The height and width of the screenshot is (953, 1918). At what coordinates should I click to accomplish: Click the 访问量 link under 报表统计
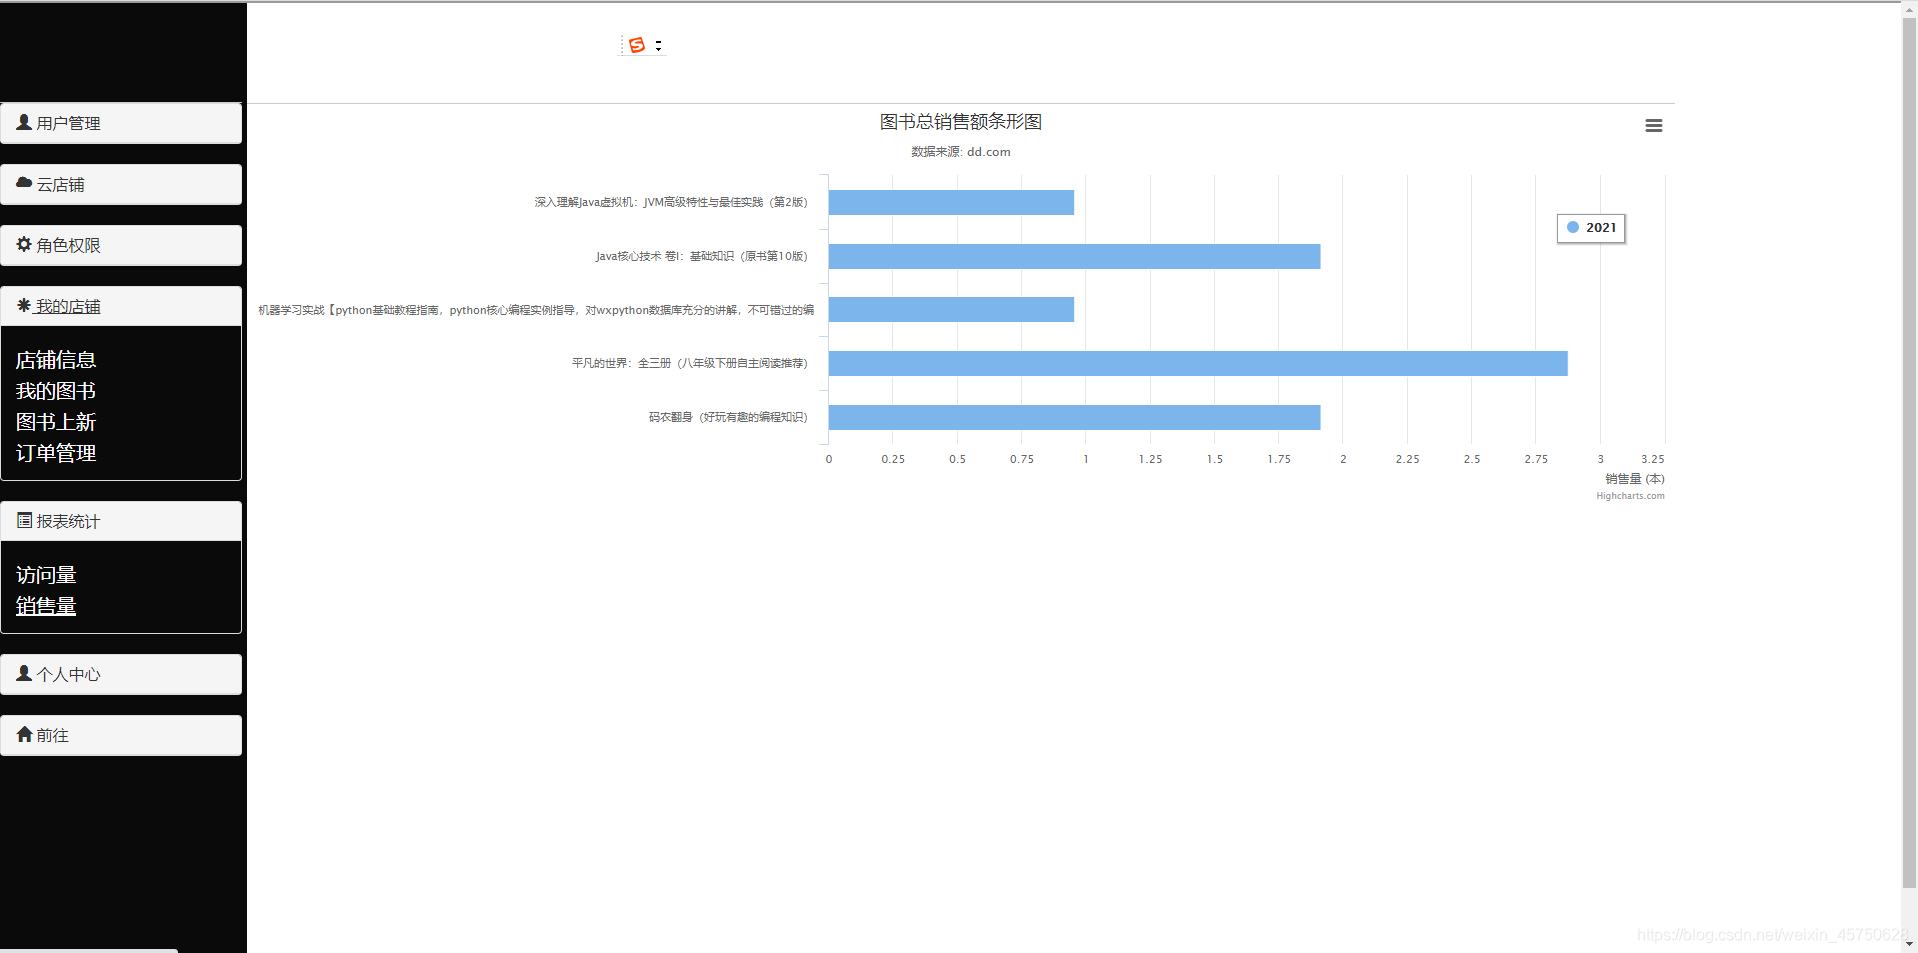(46, 574)
